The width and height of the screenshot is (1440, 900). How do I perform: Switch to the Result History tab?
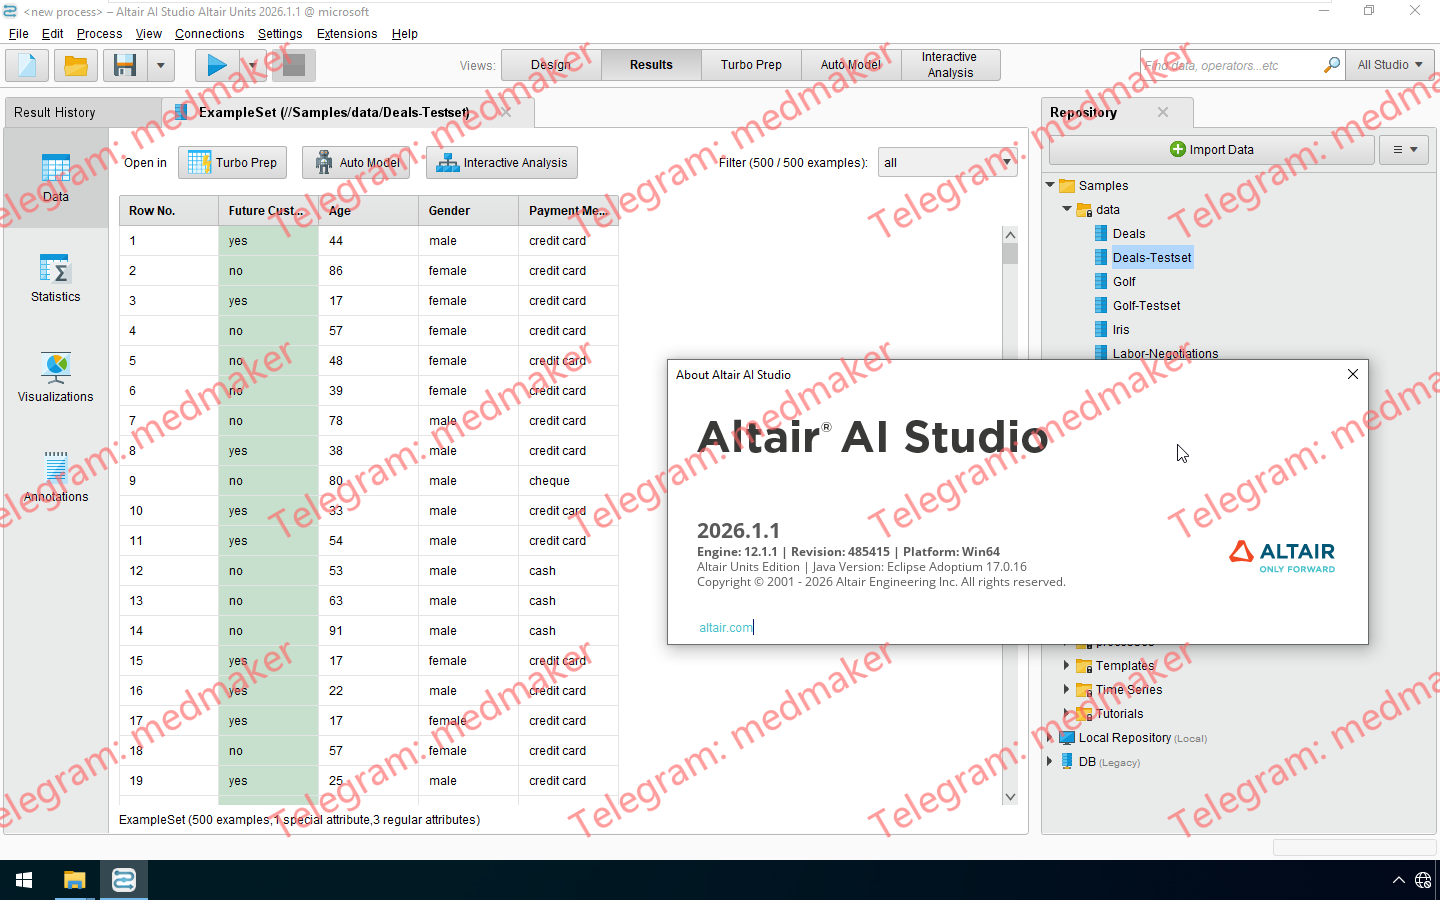(x=82, y=113)
